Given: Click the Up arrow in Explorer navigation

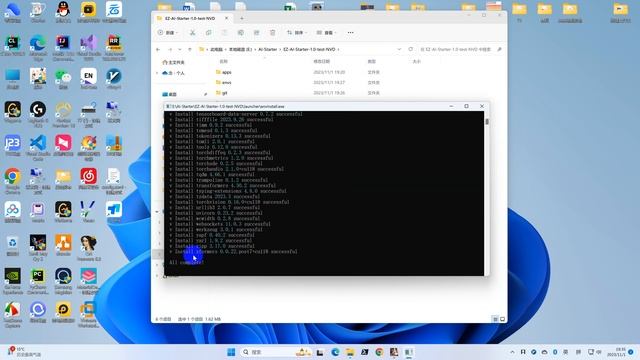Looking at the screenshot, I should pos(190,49).
